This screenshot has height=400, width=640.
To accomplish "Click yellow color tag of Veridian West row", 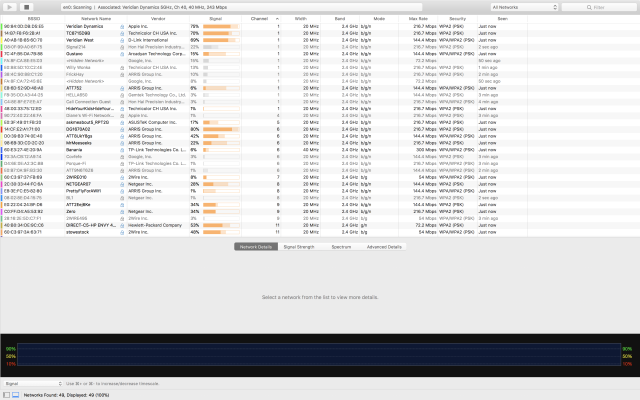I will click(x=2, y=40).
